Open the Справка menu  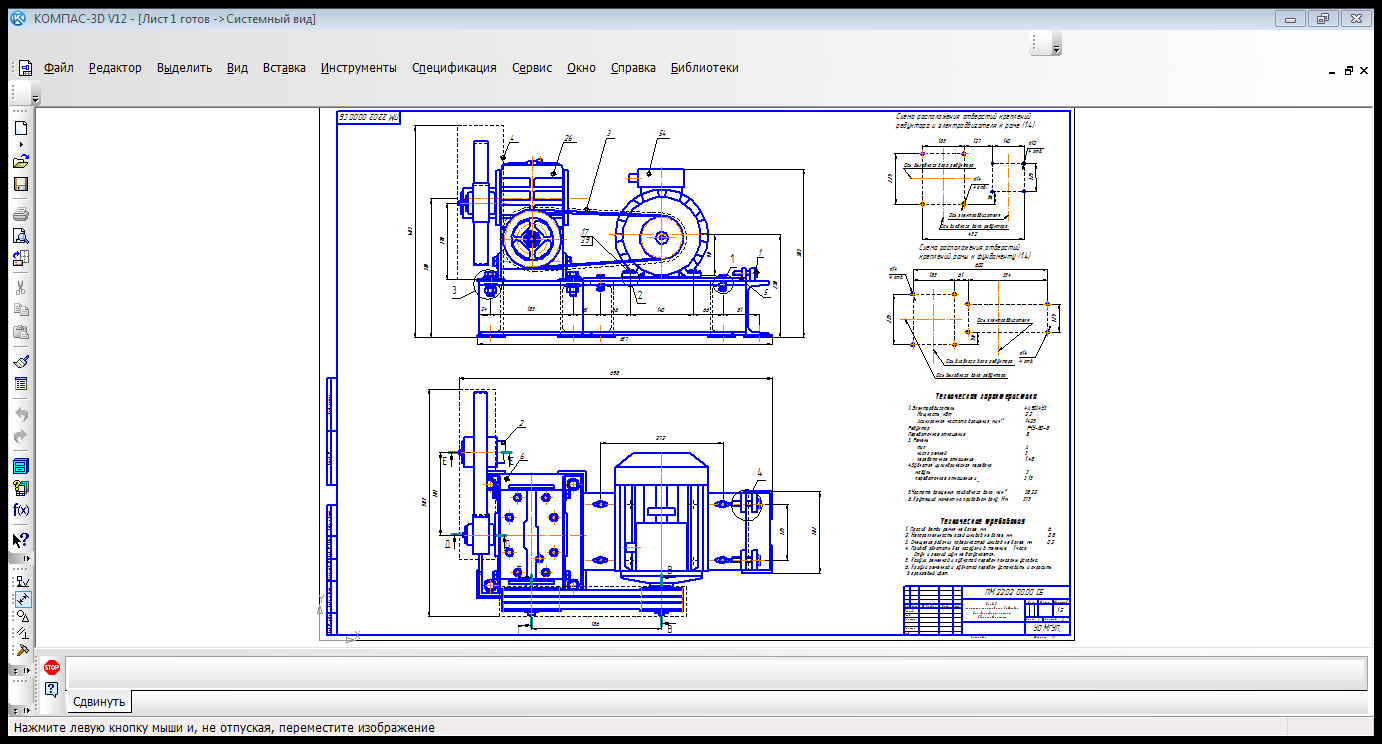[633, 68]
